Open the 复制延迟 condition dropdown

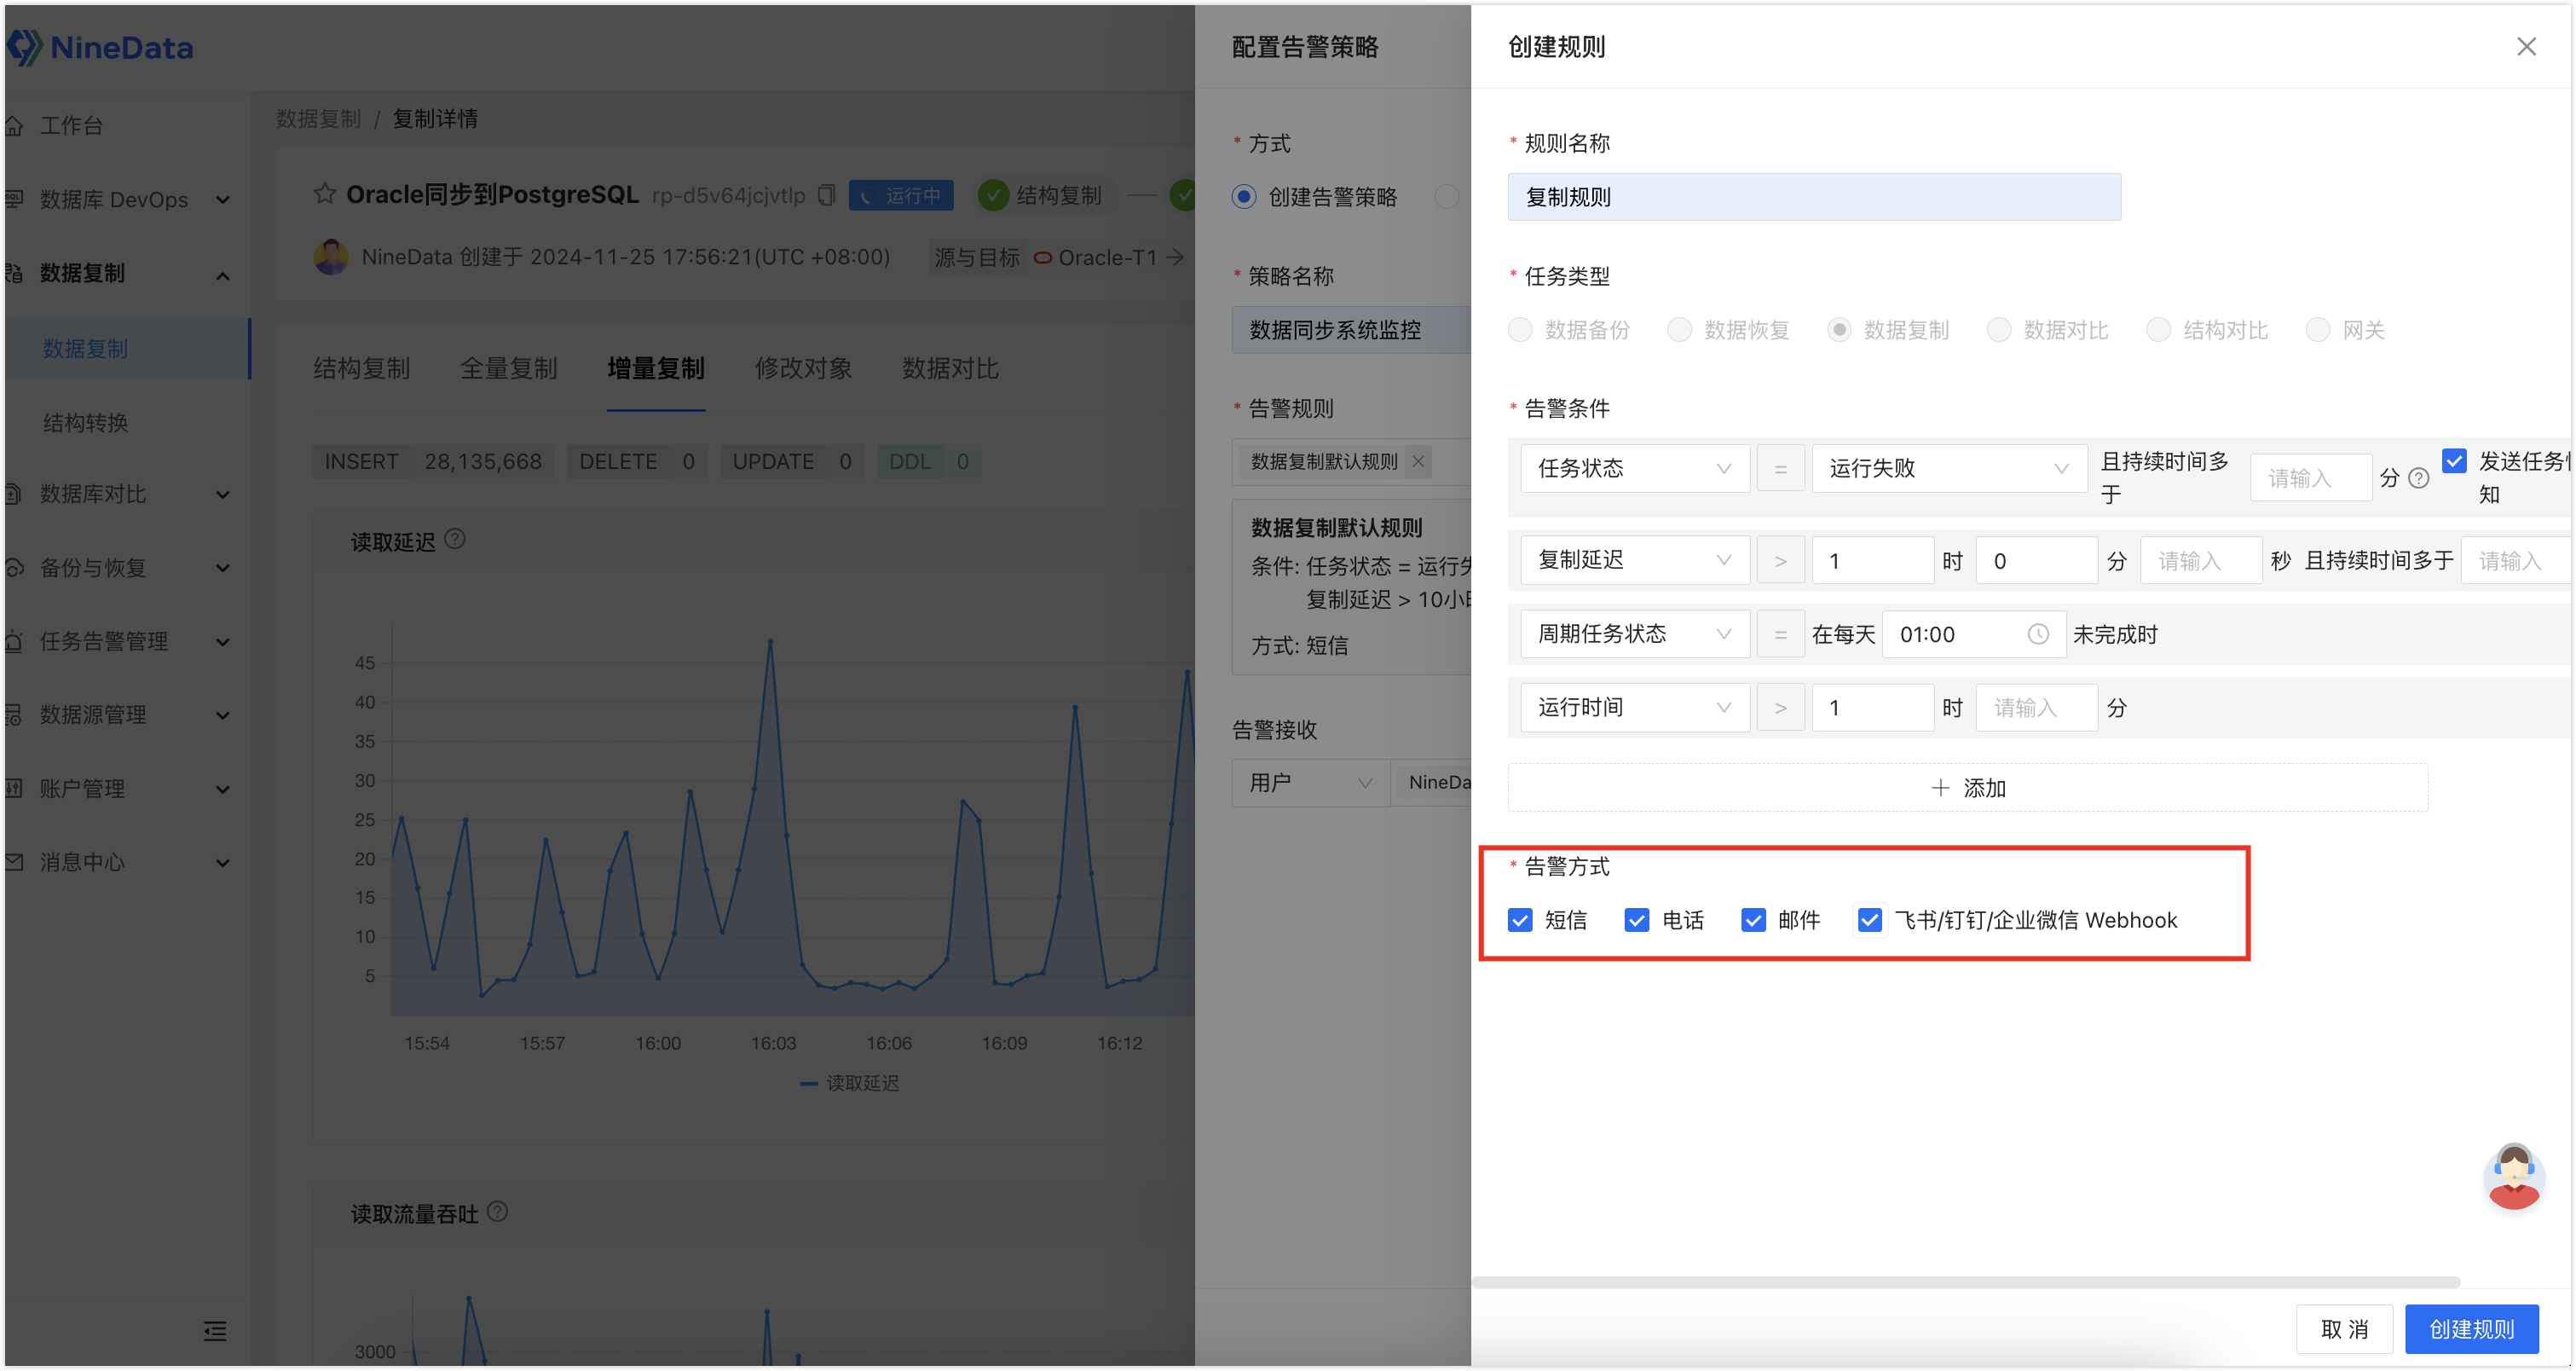(1635, 560)
